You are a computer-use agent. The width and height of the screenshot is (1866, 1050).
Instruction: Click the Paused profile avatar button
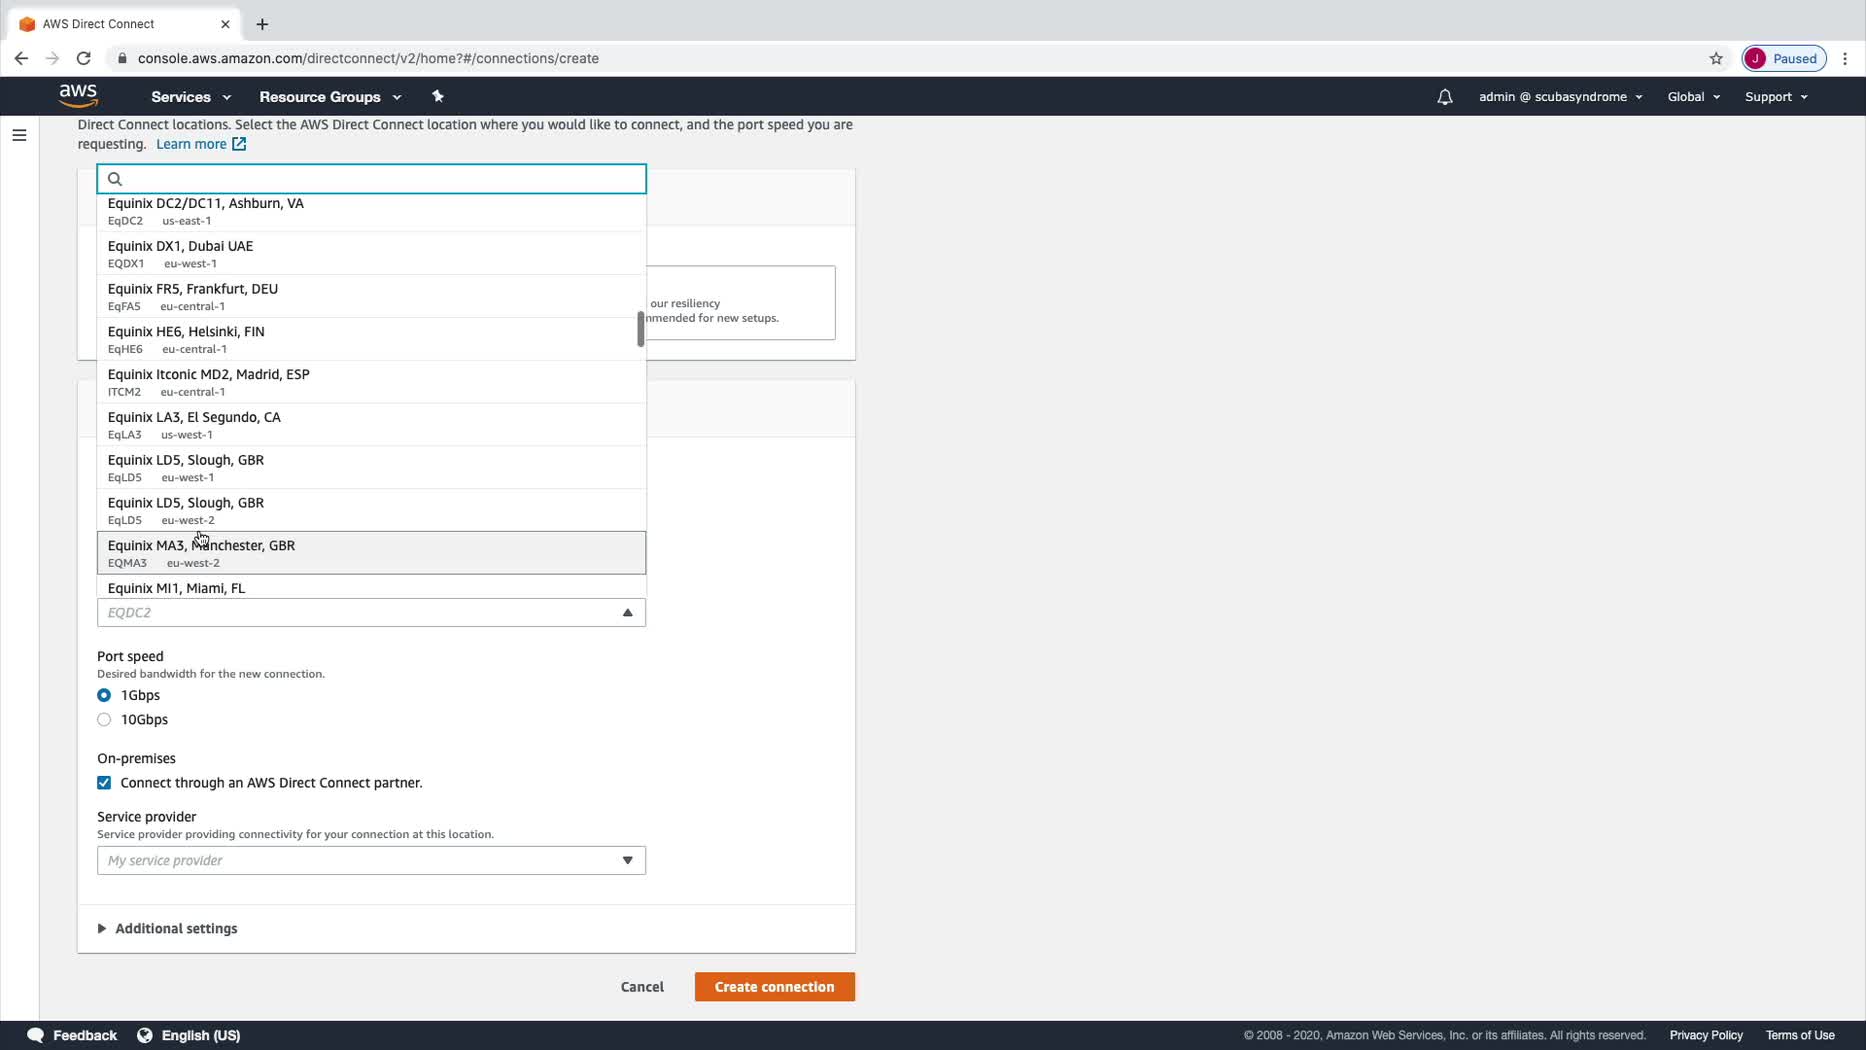1784,58
